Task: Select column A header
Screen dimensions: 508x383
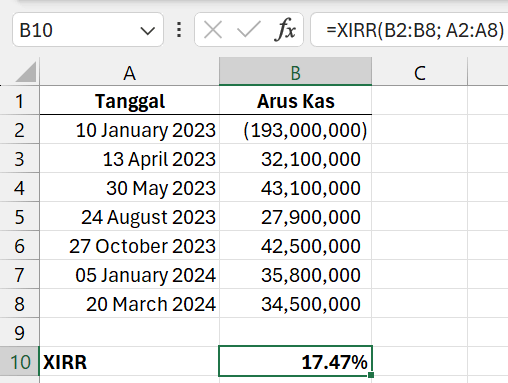Action: [x=129, y=72]
